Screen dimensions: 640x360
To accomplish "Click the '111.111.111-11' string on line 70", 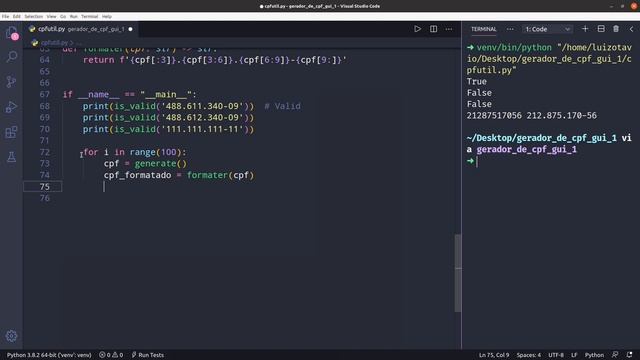I will [x=202, y=129].
